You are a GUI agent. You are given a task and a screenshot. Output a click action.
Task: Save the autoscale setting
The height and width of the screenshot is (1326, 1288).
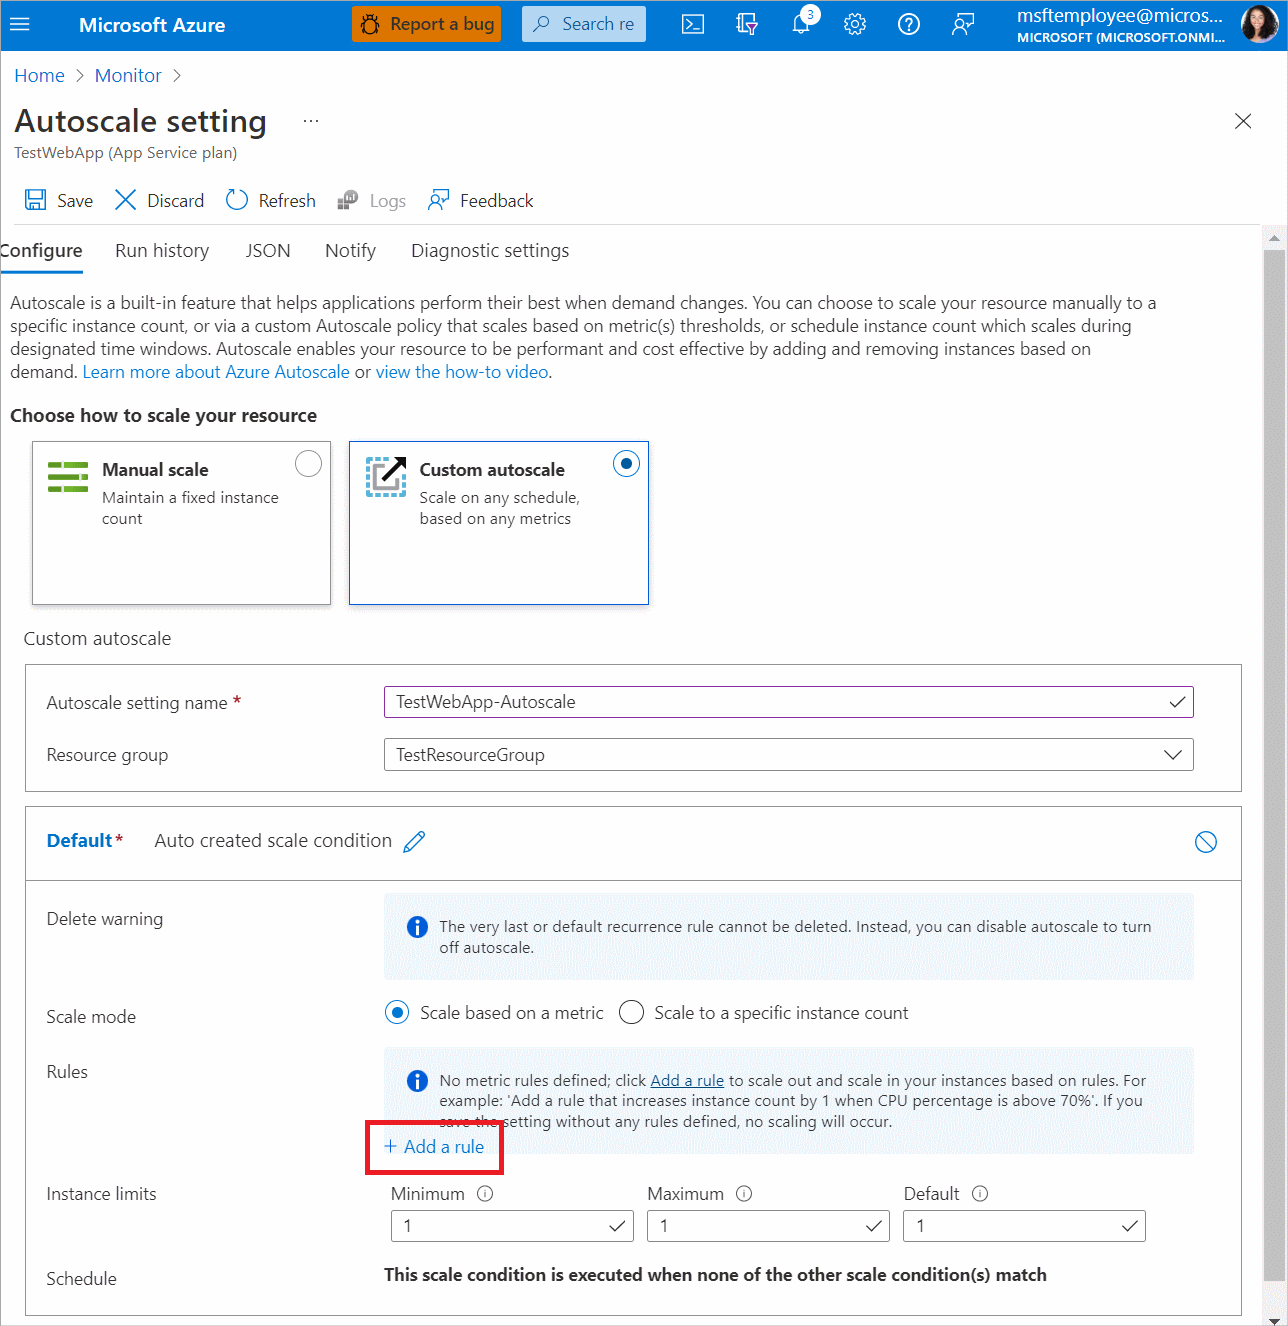click(x=59, y=200)
